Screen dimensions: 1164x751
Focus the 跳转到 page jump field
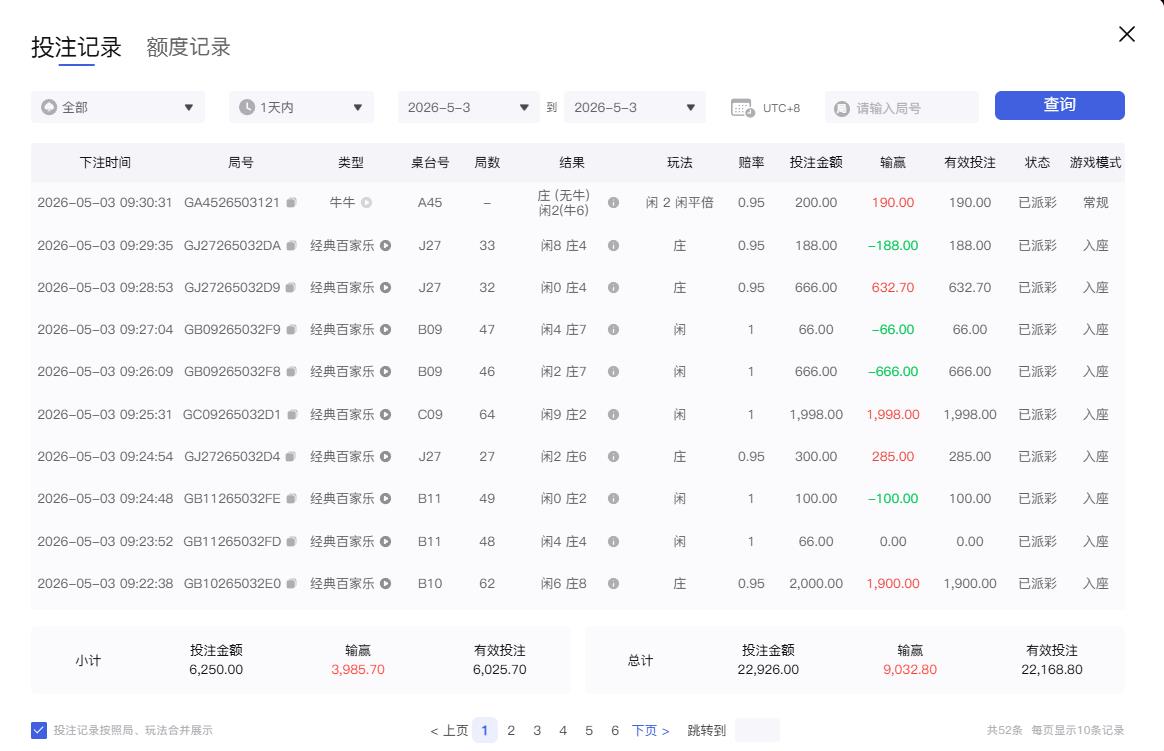pyautogui.click(x=757, y=730)
